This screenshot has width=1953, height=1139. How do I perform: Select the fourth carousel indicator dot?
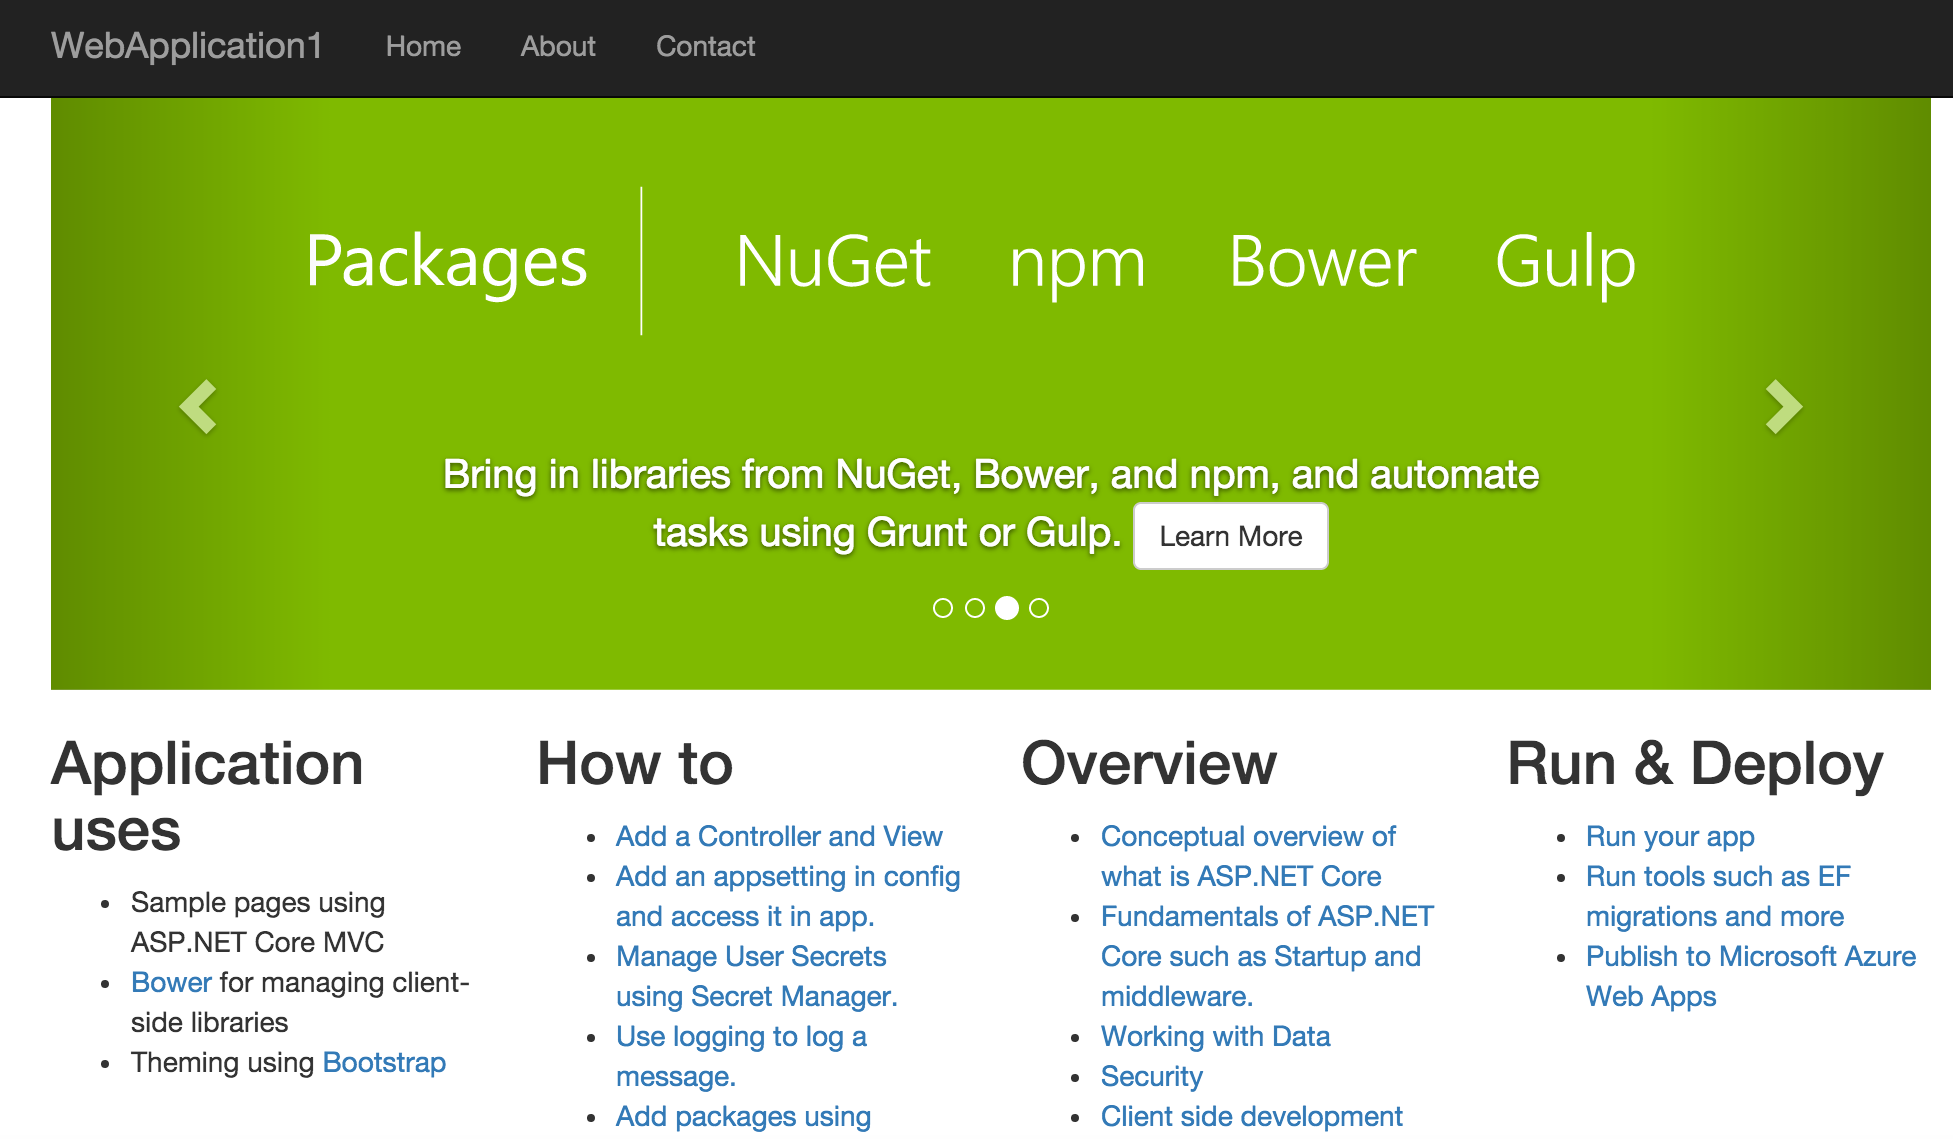tap(1039, 608)
